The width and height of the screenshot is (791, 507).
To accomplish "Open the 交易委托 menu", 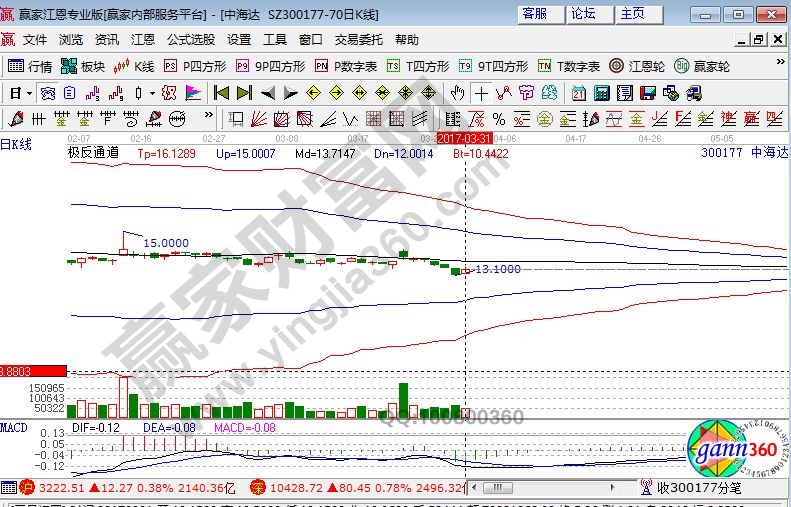I will point(358,40).
